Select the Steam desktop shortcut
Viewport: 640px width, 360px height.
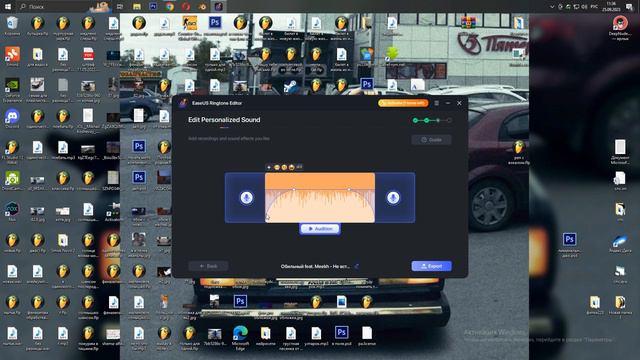coord(291,86)
